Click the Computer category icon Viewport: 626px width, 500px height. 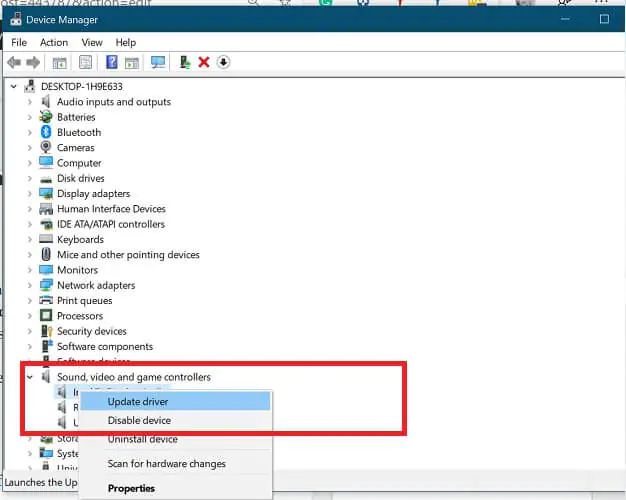pyautogui.click(x=46, y=163)
